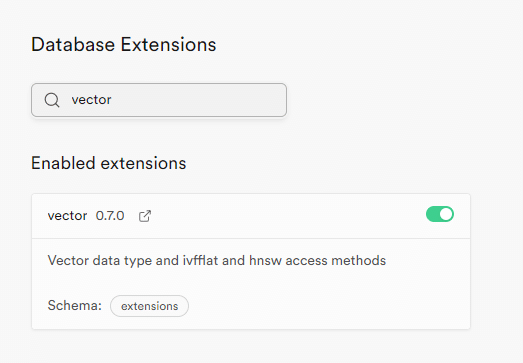Click the "Database Extensions" page heading

click(x=124, y=45)
